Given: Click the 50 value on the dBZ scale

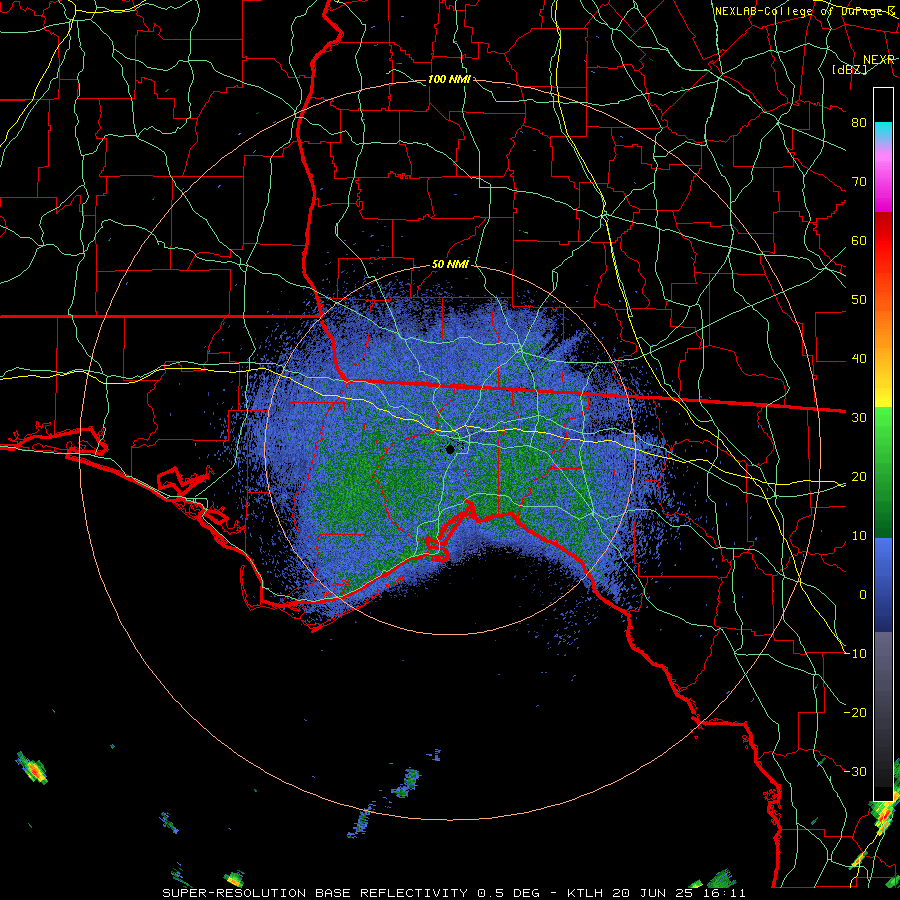Looking at the screenshot, I should point(859,300).
